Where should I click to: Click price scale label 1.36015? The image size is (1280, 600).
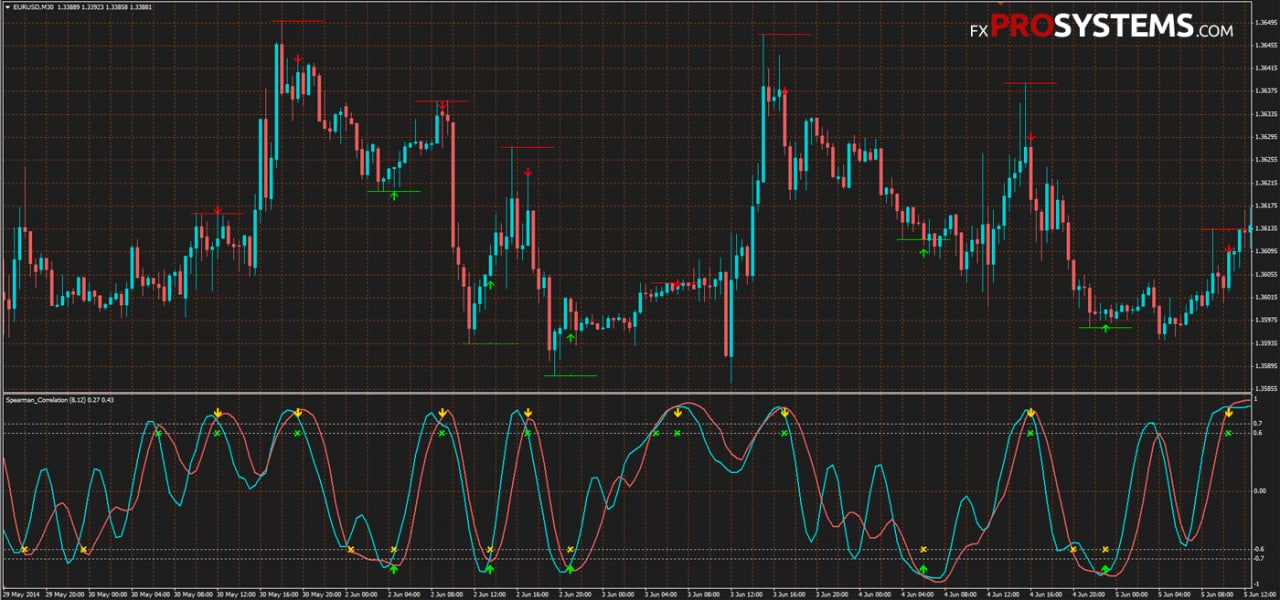pyautogui.click(x=1265, y=297)
